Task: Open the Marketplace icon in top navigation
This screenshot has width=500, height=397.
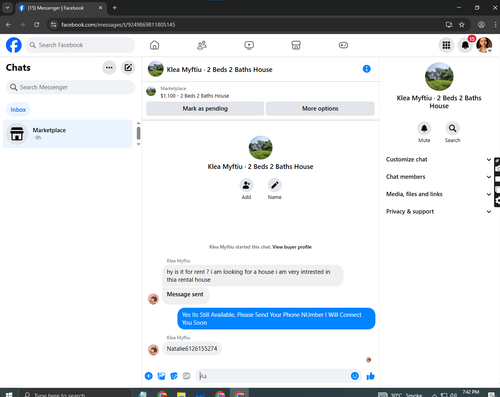Action: click(x=296, y=45)
